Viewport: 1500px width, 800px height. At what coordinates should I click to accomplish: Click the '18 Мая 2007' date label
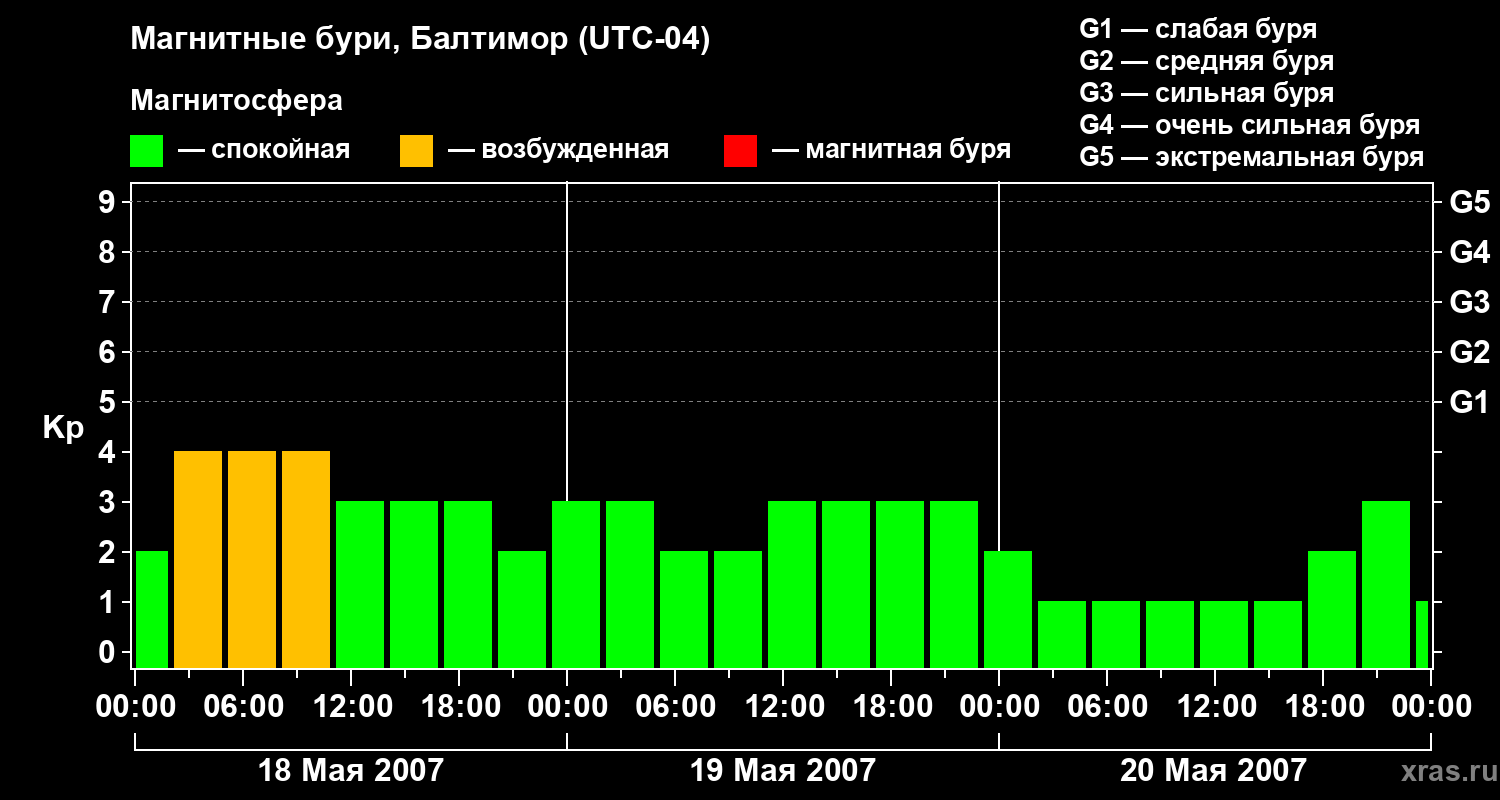pos(351,770)
